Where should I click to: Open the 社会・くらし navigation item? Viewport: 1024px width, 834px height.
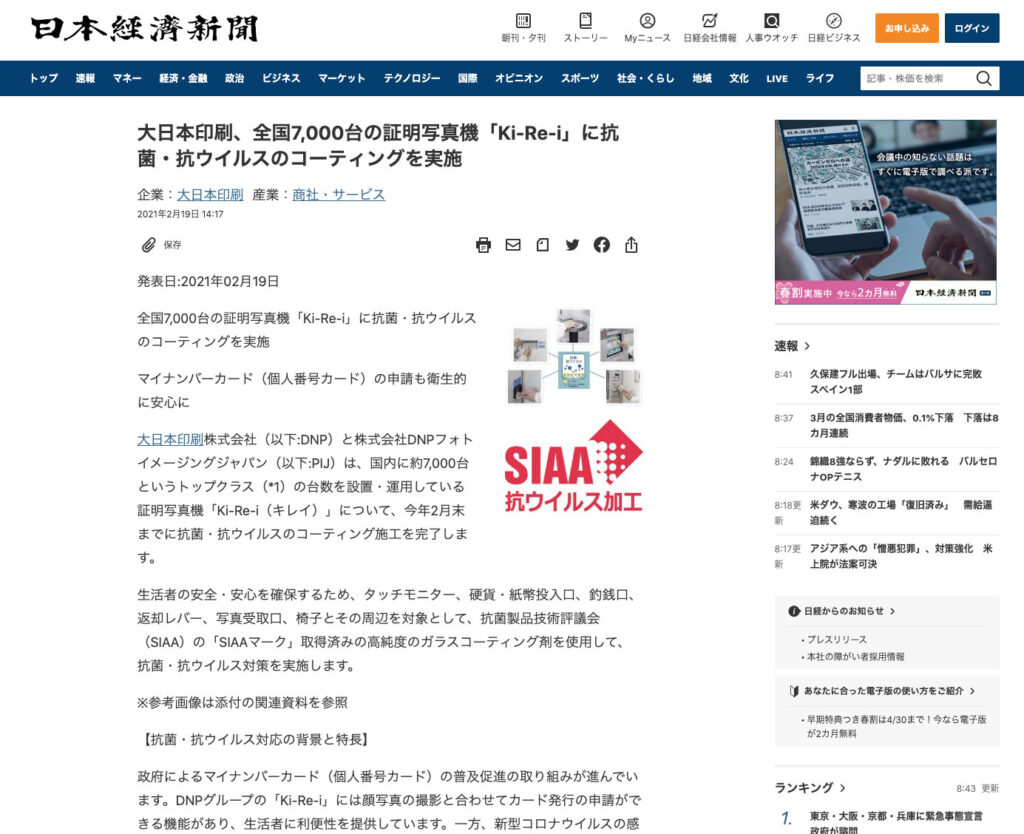pyautogui.click(x=645, y=78)
